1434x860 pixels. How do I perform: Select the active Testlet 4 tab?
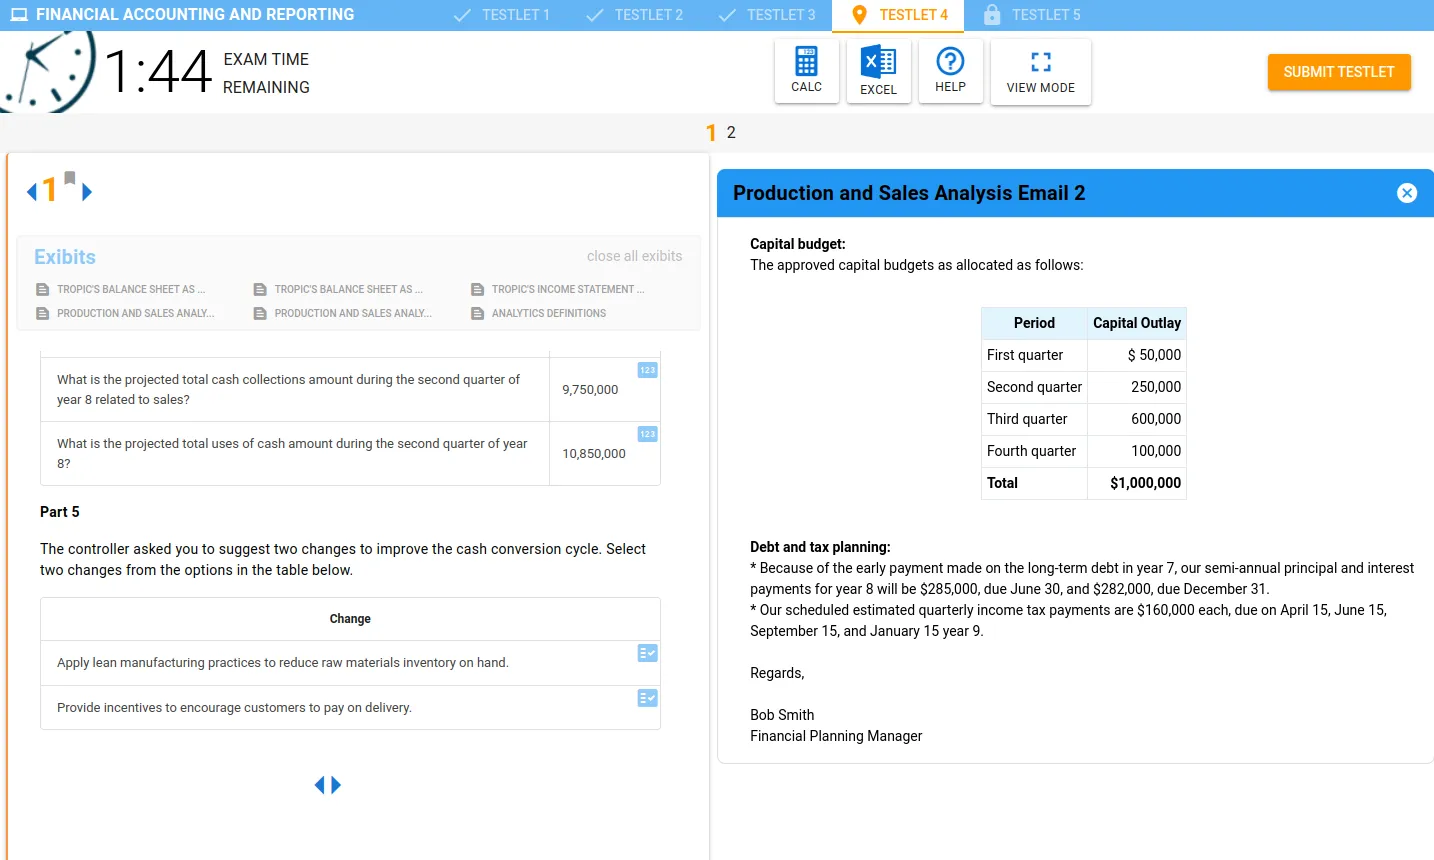click(898, 15)
